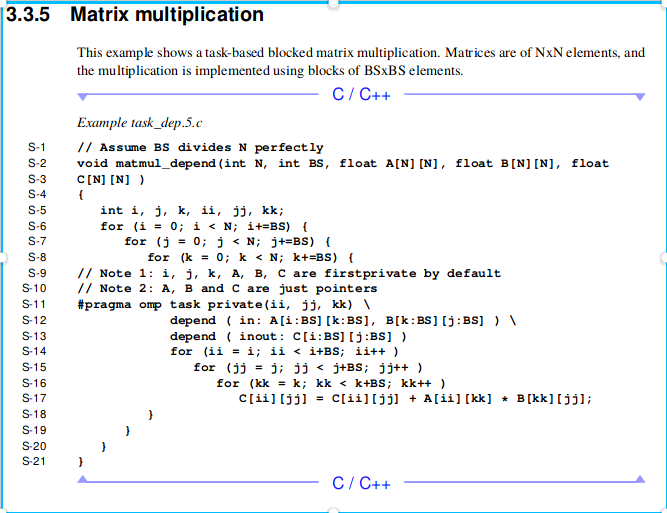Click the loop "for (k = 0; k < N; k+=BS) {"
This screenshot has width=667, height=513.
251,258
